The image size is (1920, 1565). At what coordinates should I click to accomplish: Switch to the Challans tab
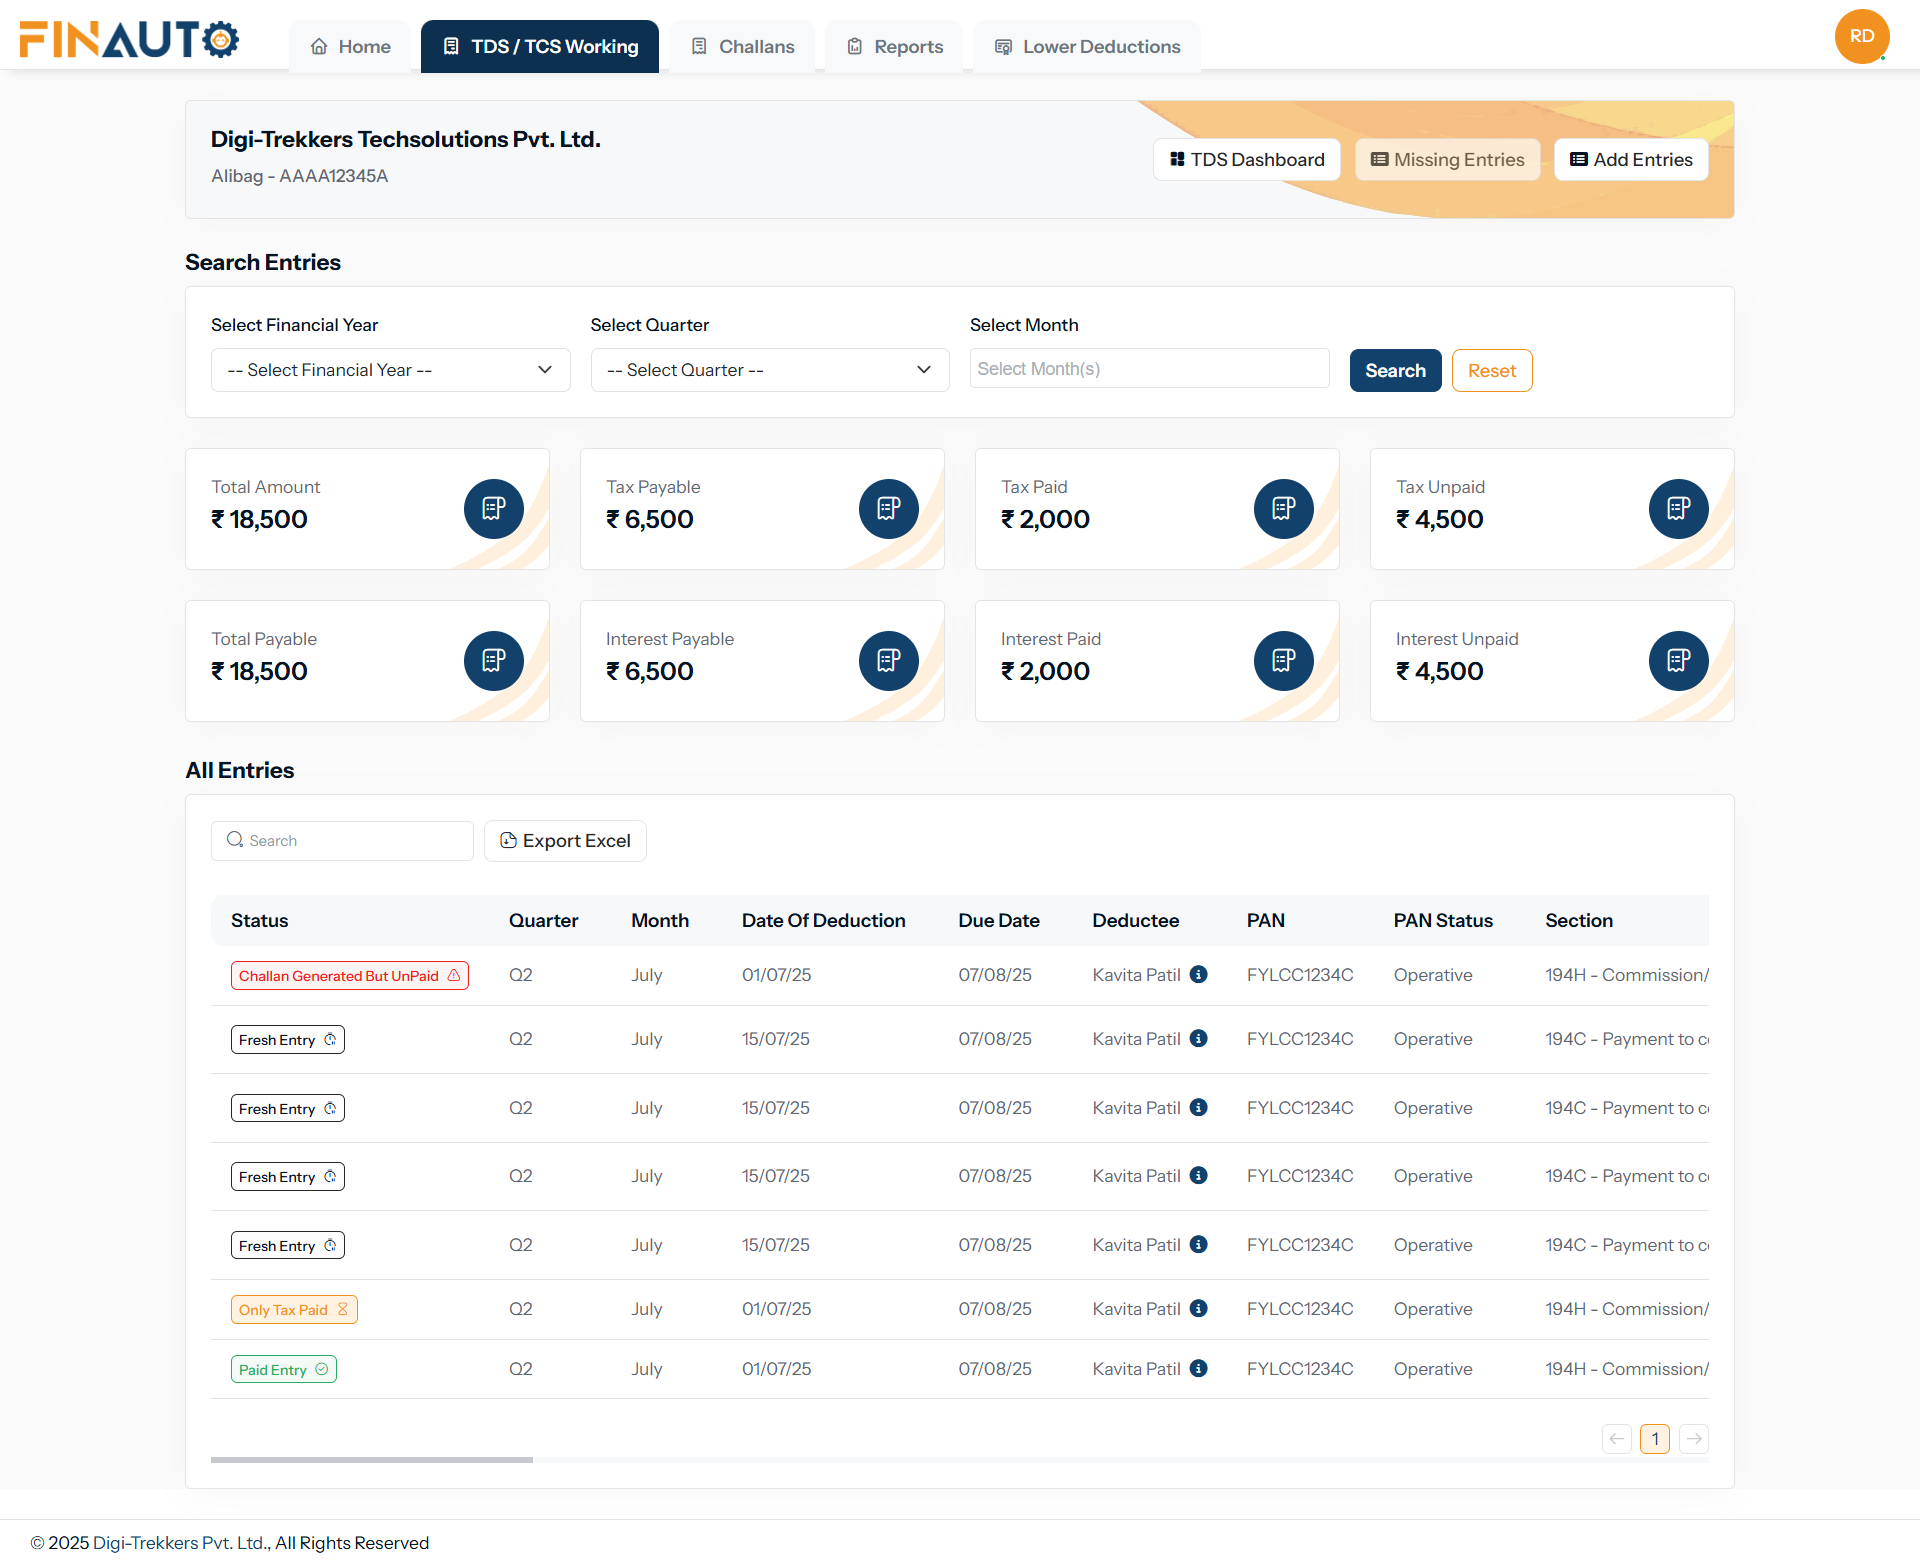click(742, 46)
